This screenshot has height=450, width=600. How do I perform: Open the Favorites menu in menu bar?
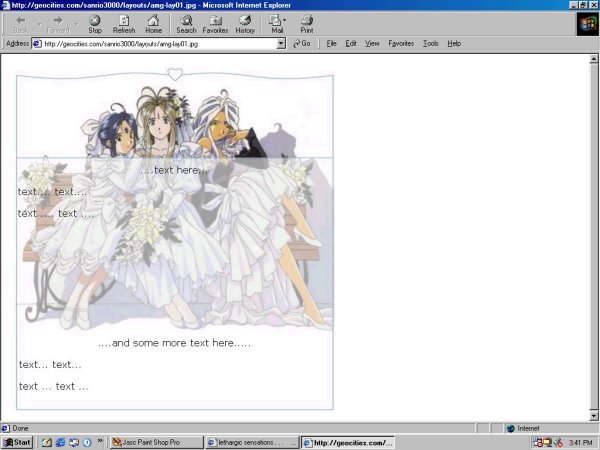401,44
